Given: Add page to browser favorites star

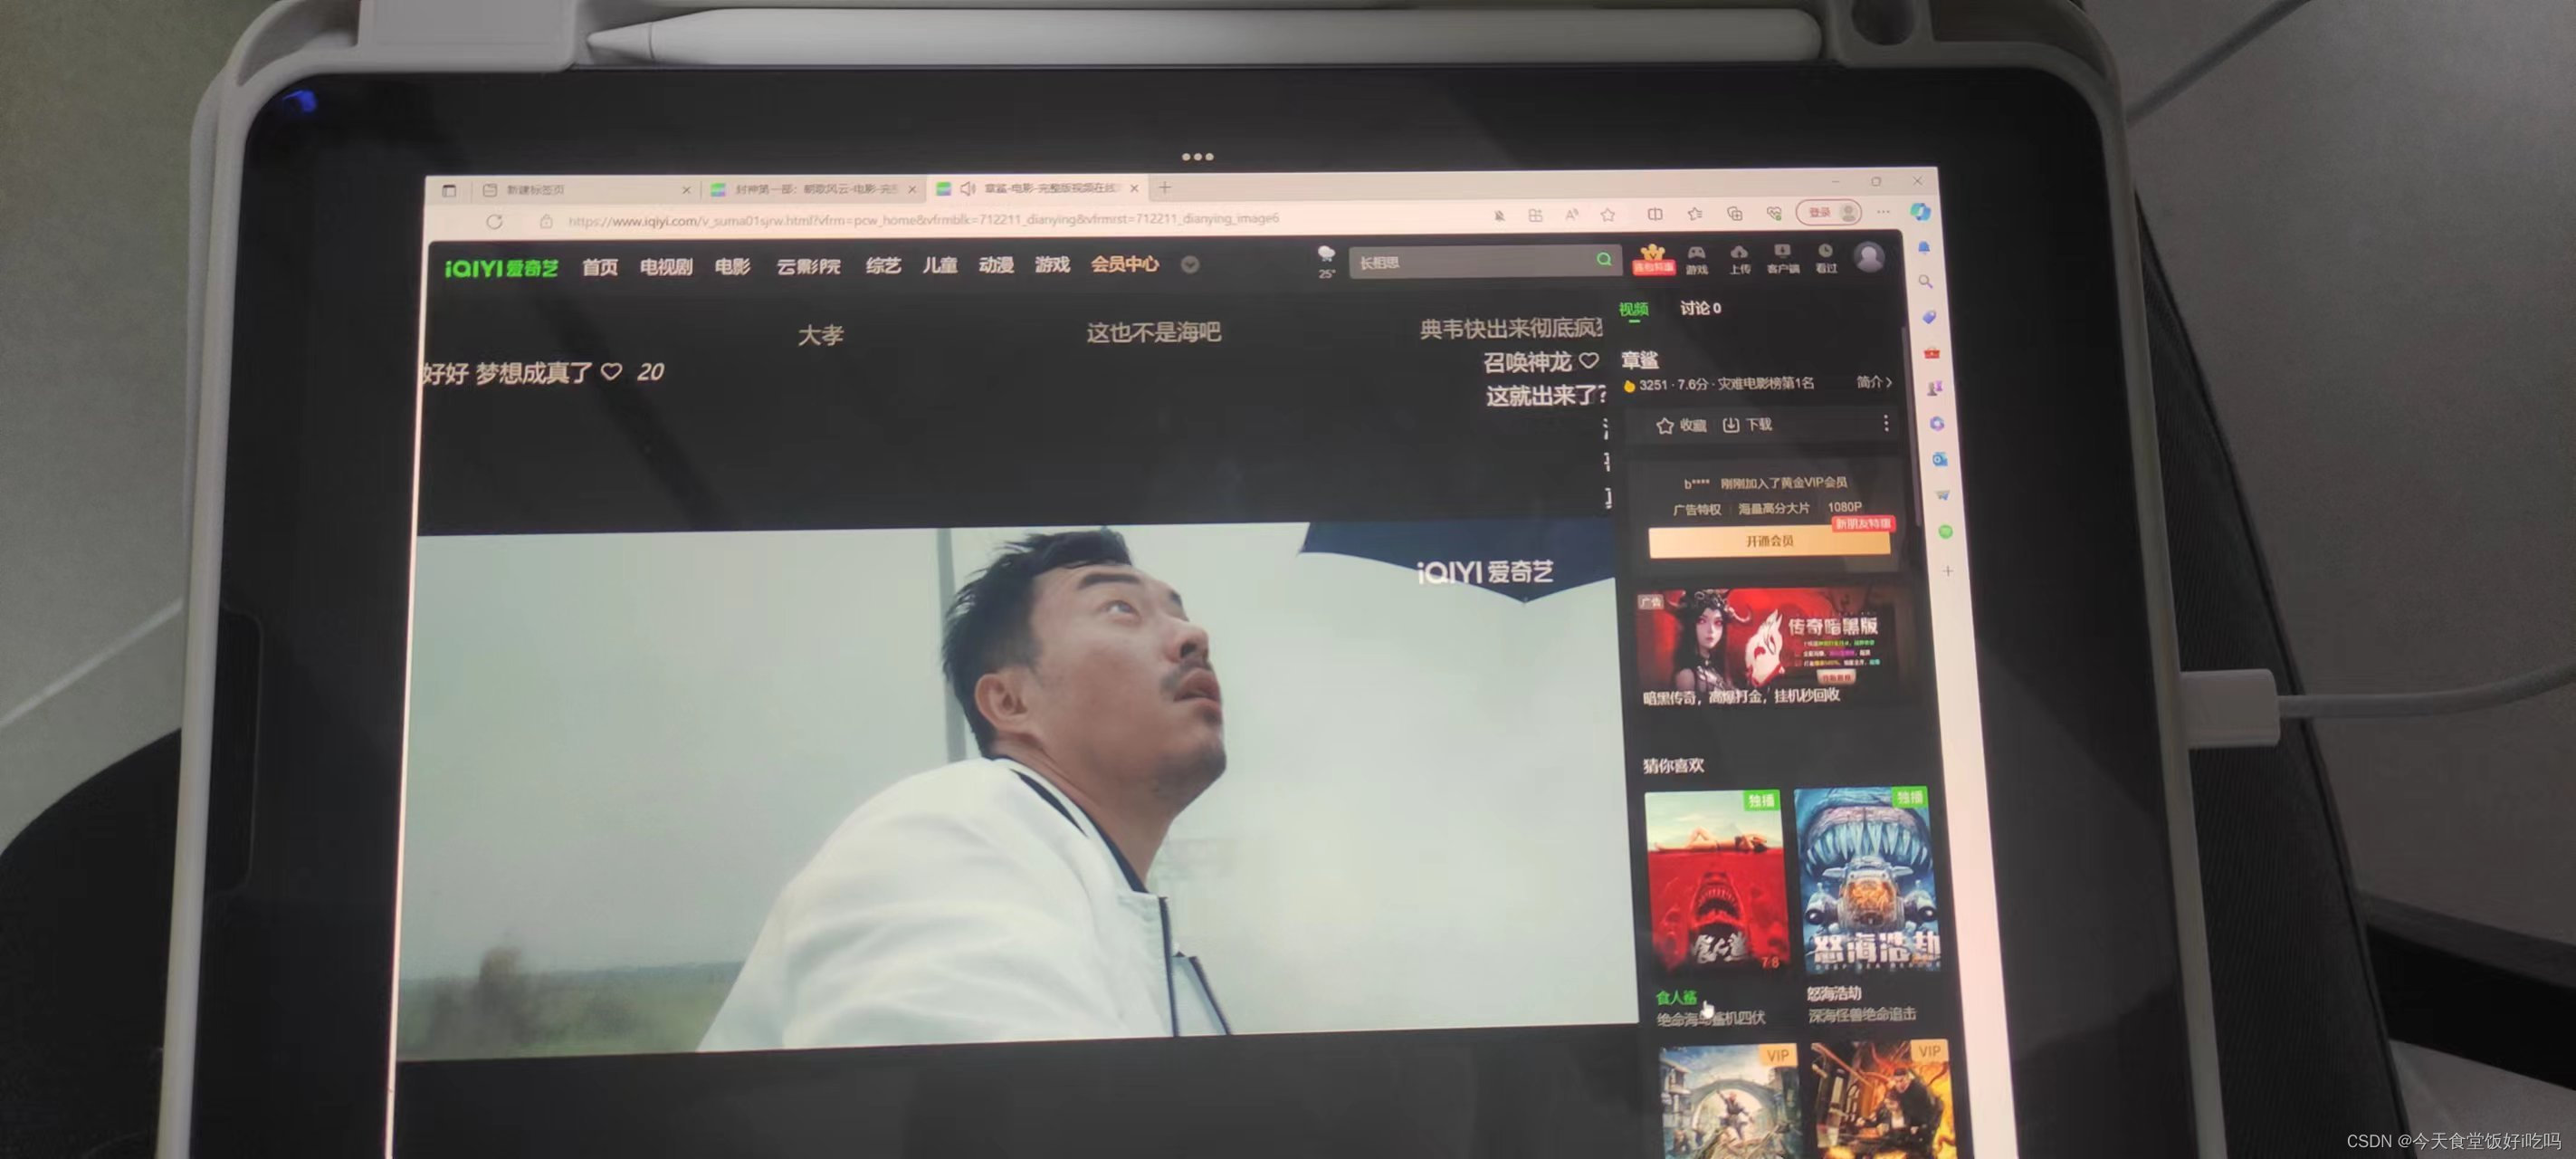Looking at the screenshot, I should [x=1607, y=215].
